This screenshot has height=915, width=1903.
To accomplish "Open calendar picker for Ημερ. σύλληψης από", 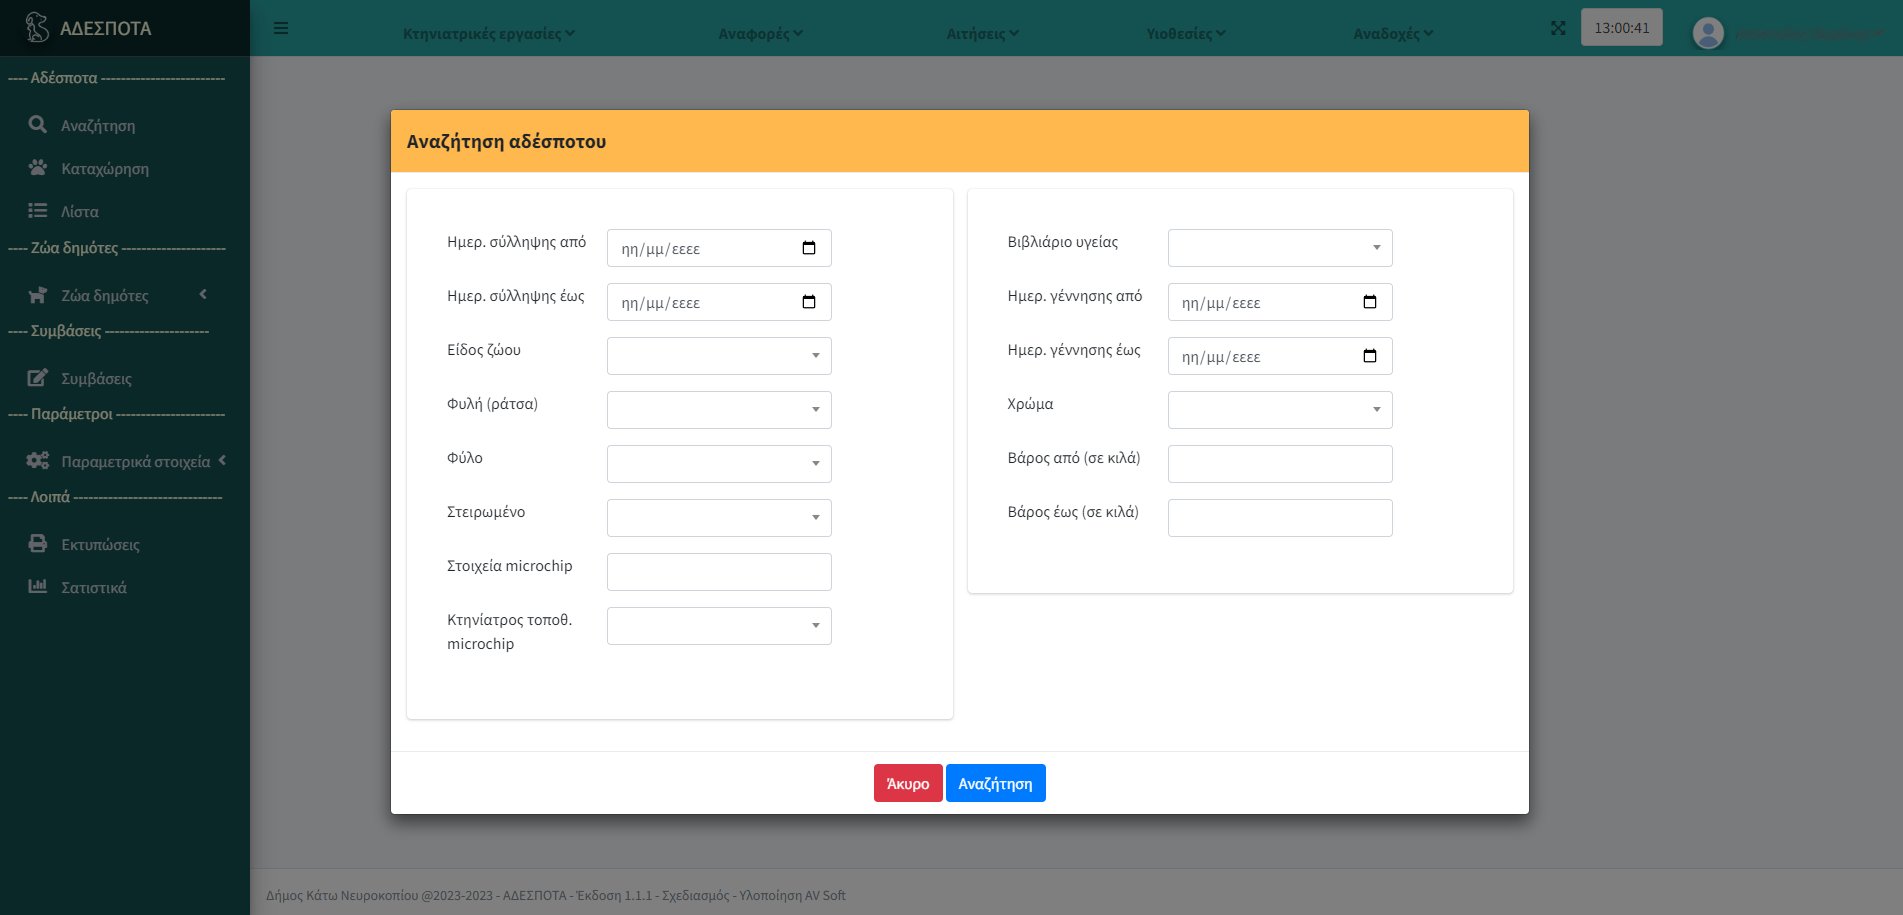I will (809, 248).
